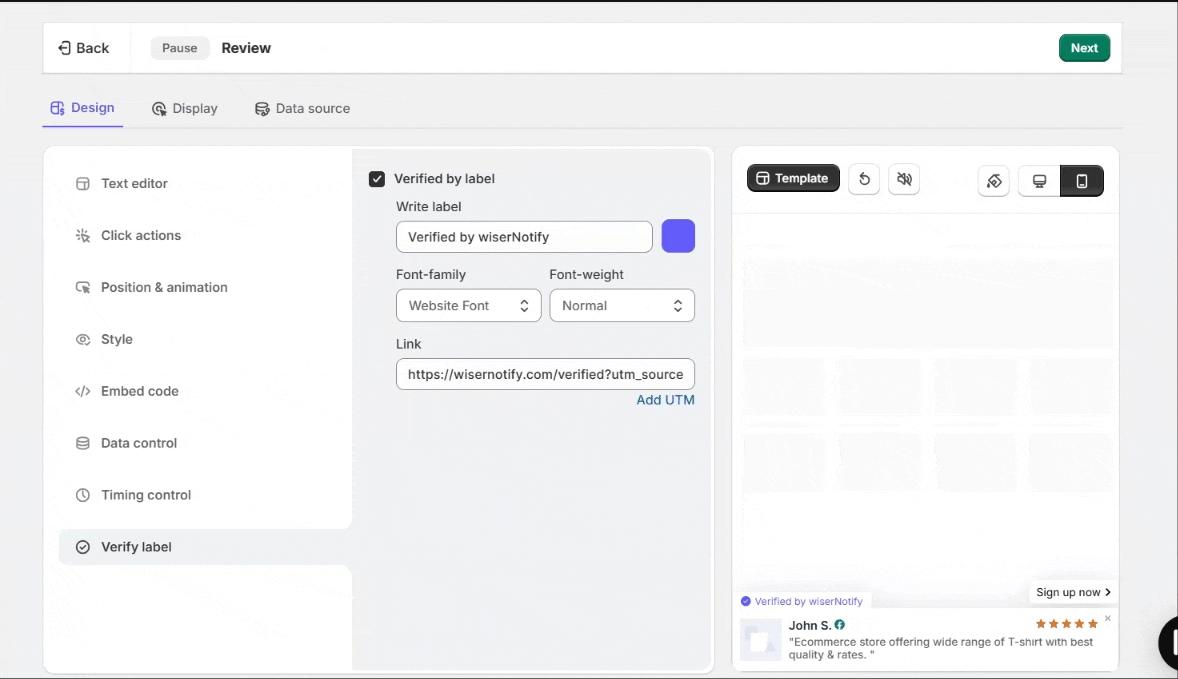Click the Write label text field
This screenshot has width=1178, height=679.
(x=524, y=237)
